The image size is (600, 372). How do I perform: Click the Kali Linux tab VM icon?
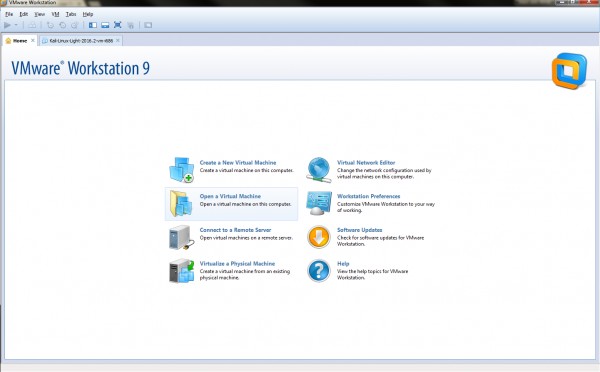(x=45, y=41)
